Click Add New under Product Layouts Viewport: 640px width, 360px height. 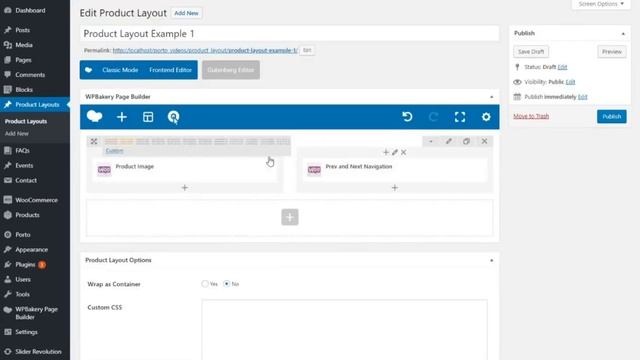pyautogui.click(x=17, y=133)
